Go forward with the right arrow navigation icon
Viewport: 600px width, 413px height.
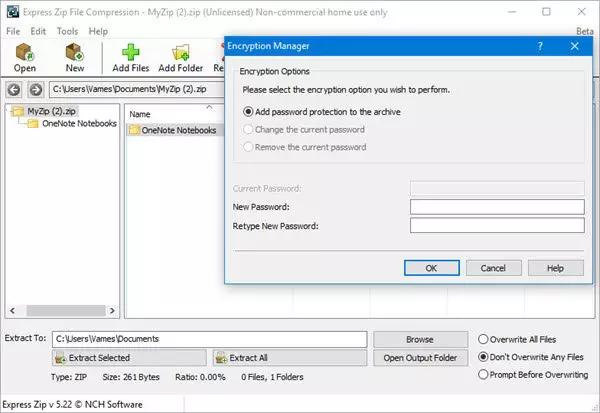tap(36, 90)
